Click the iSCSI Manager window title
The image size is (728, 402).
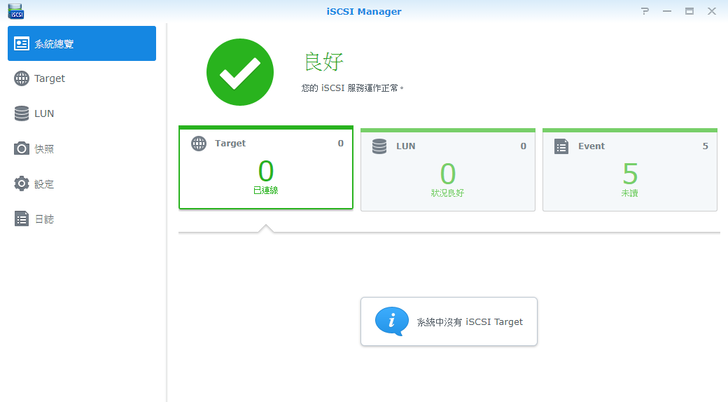pos(364,11)
